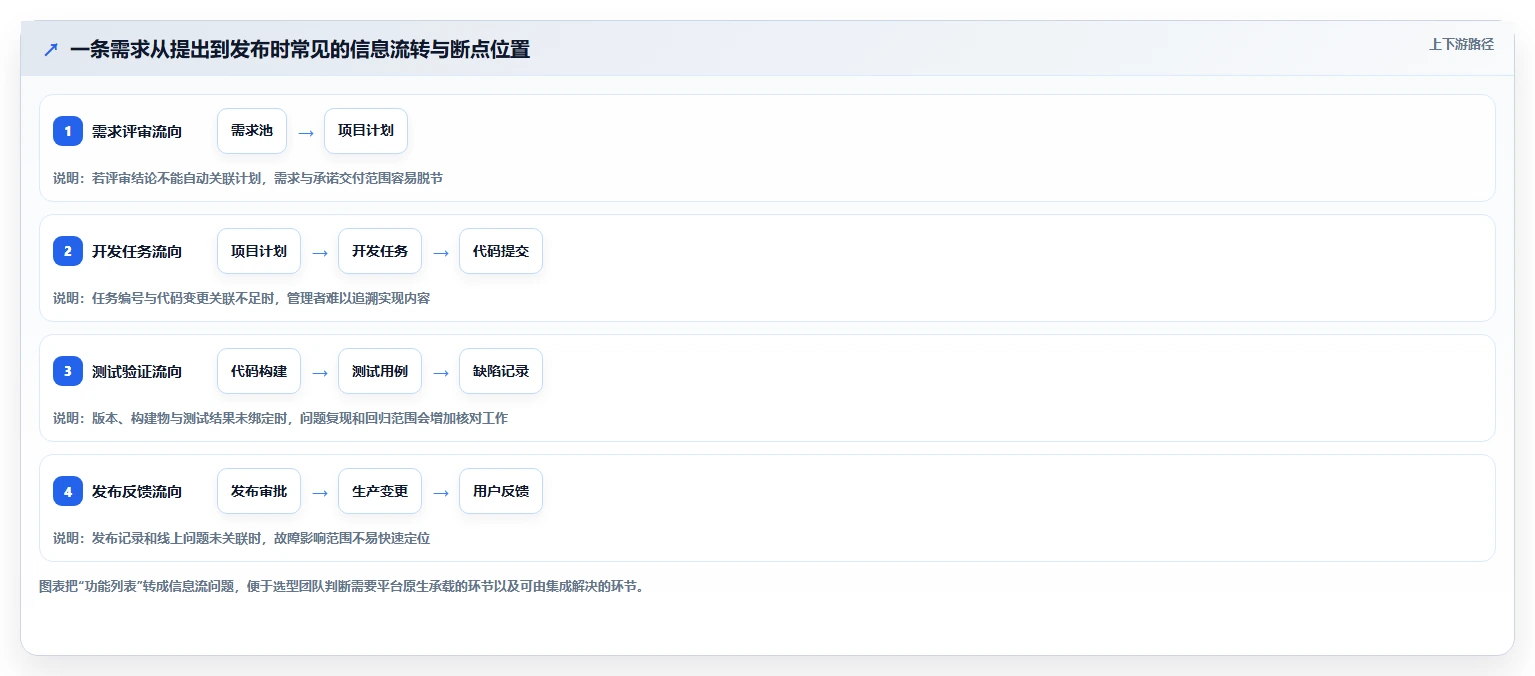1535x676 pixels.
Task: Select the number 2 badge for 开发任务流向
Action: point(68,251)
